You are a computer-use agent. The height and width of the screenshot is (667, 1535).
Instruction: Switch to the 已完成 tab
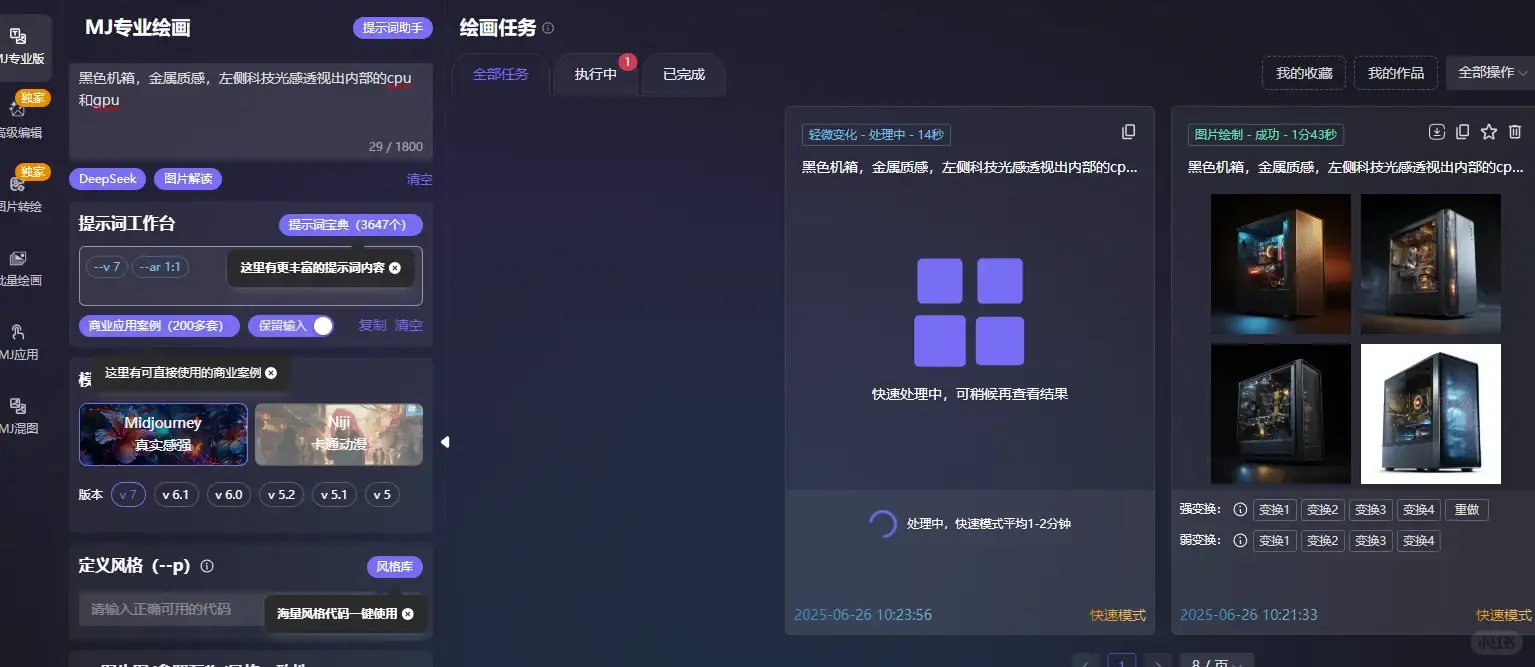[683, 74]
